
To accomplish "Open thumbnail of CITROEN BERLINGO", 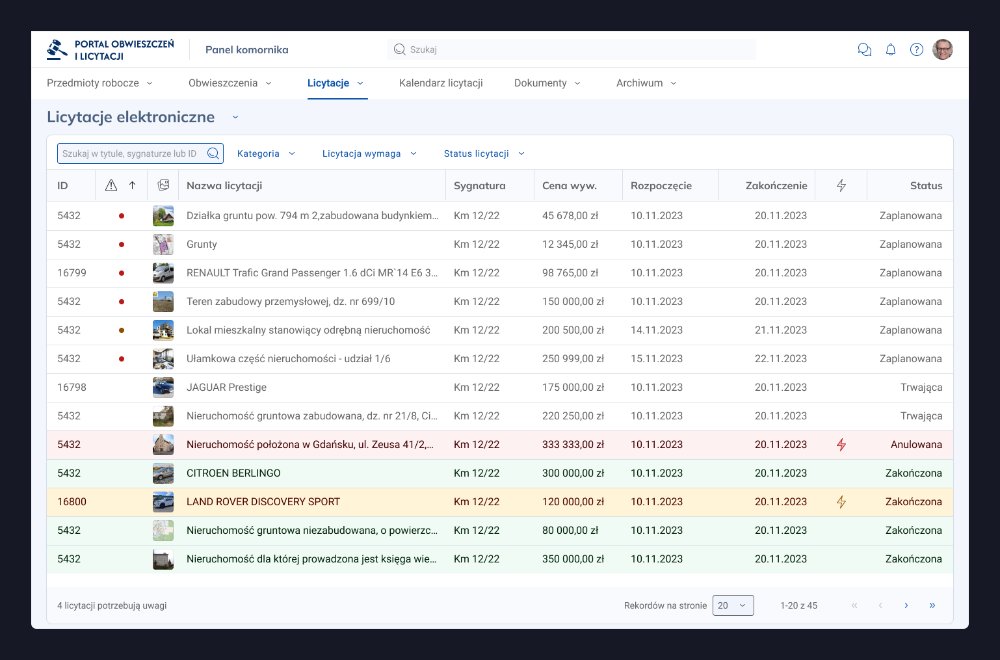I will tap(163, 473).
